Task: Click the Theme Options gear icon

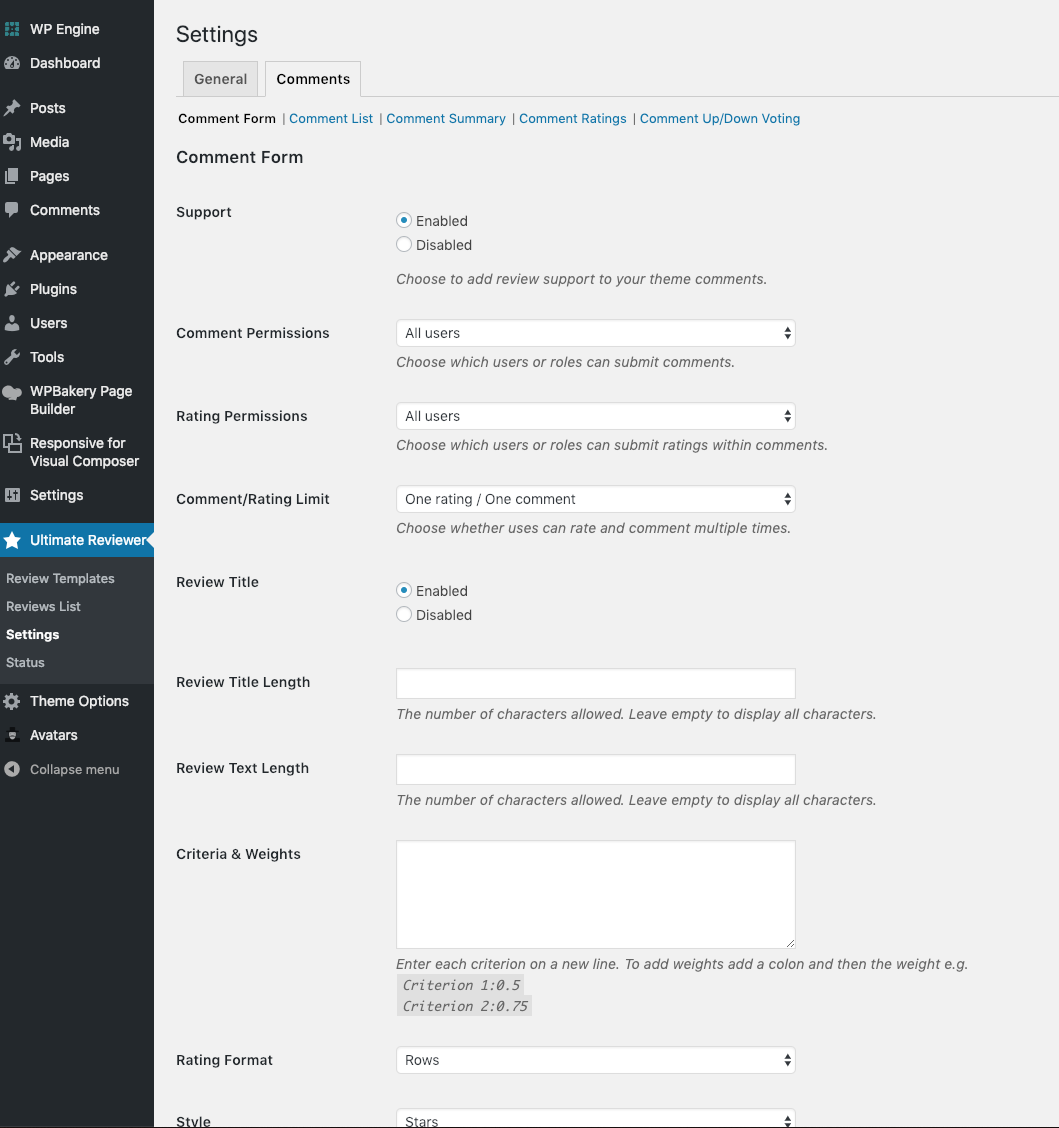Action: pos(13,701)
